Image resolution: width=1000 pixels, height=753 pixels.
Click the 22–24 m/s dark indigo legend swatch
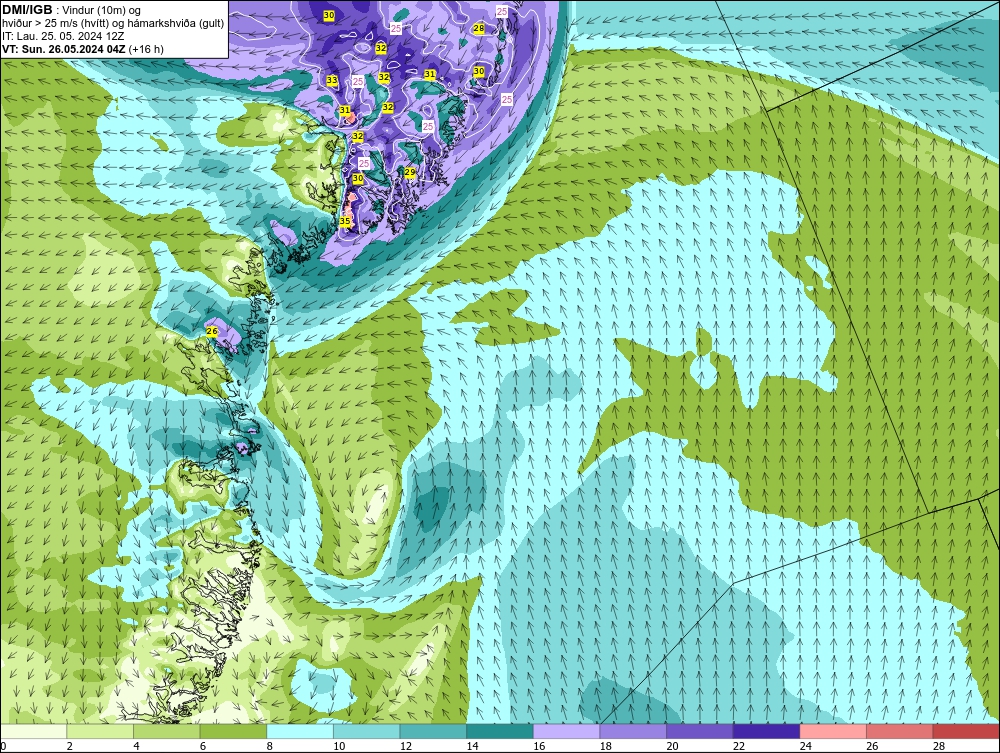pos(767,731)
